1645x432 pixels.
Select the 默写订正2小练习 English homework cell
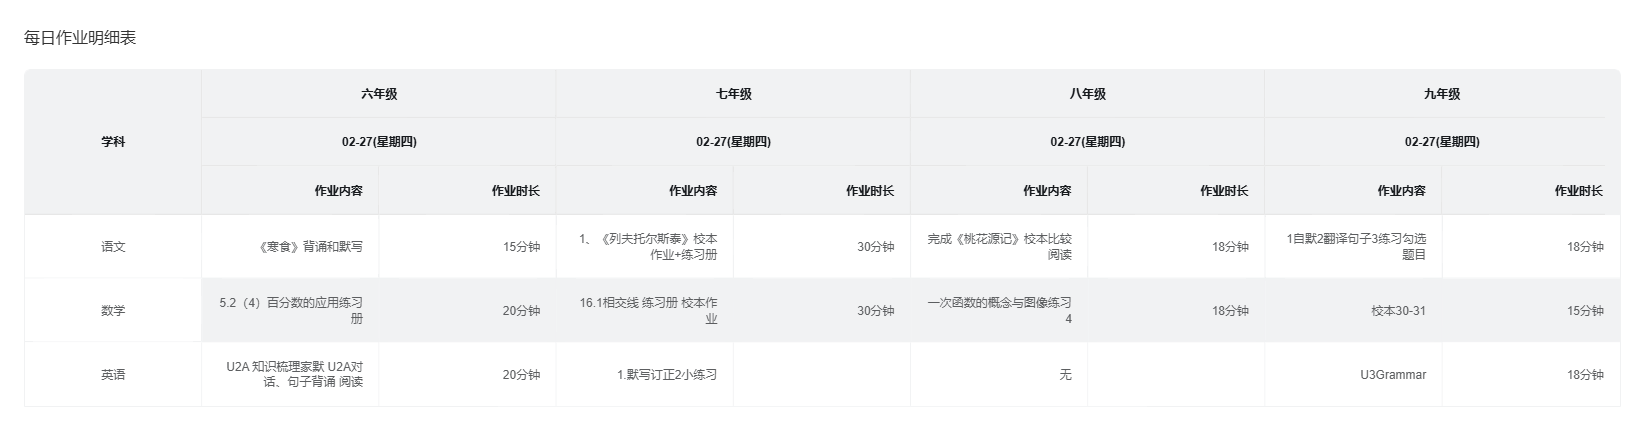(667, 375)
